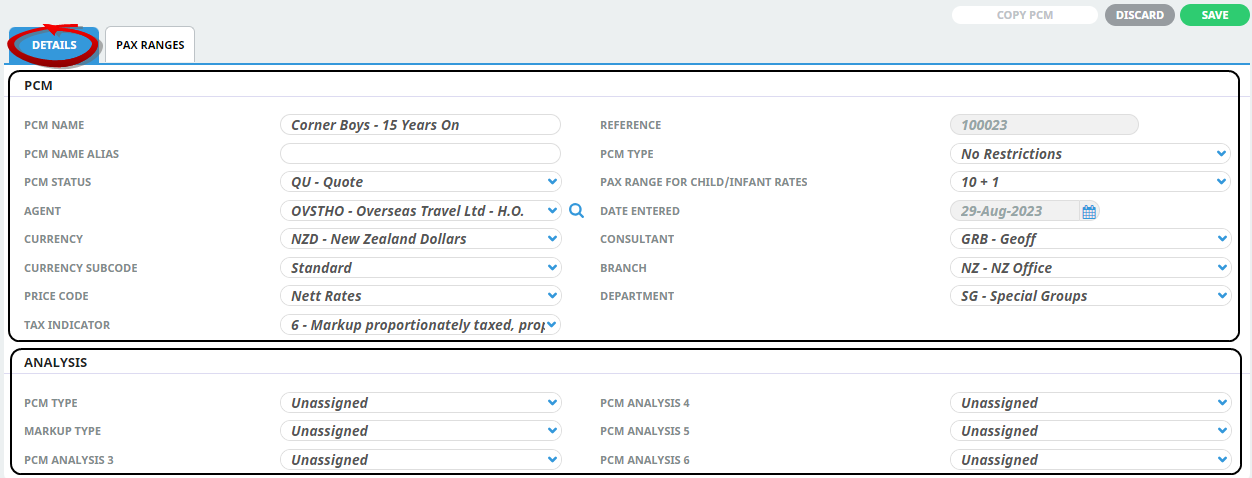The image size is (1252, 478).
Task: Switch to the Pax Ranges tab
Action: coord(150,45)
